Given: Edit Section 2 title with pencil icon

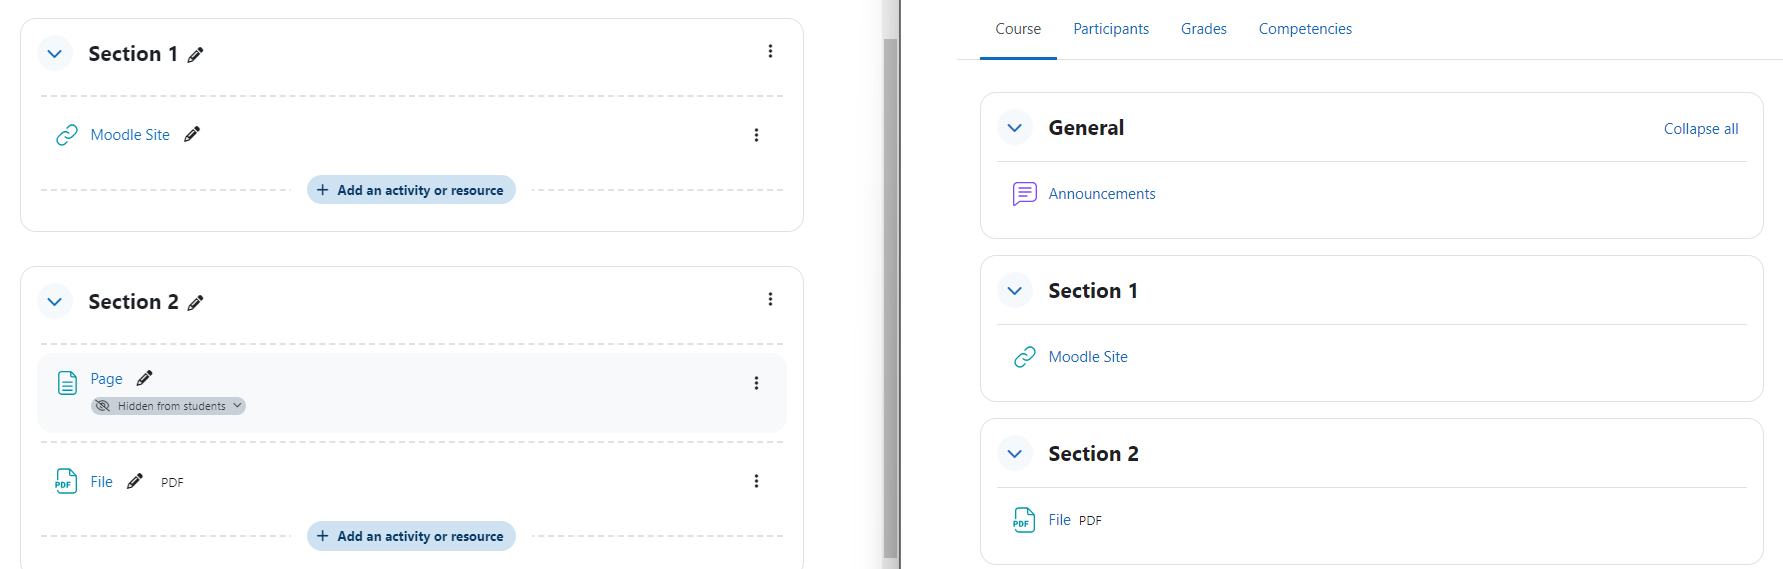Looking at the screenshot, I should [x=196, y=302].
